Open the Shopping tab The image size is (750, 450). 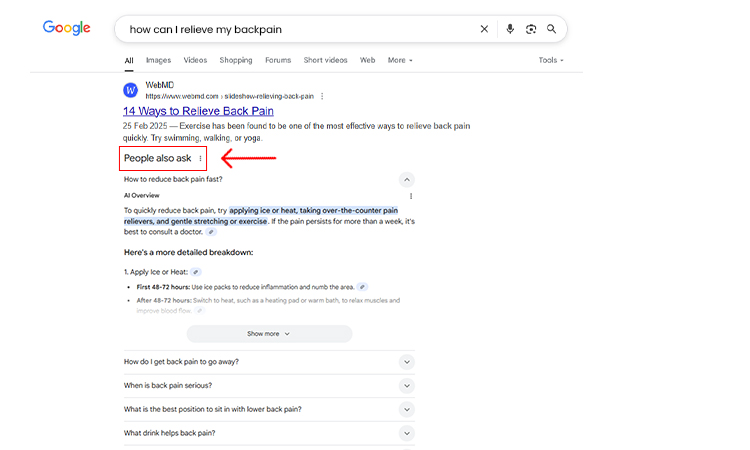[x=236, y=60]
